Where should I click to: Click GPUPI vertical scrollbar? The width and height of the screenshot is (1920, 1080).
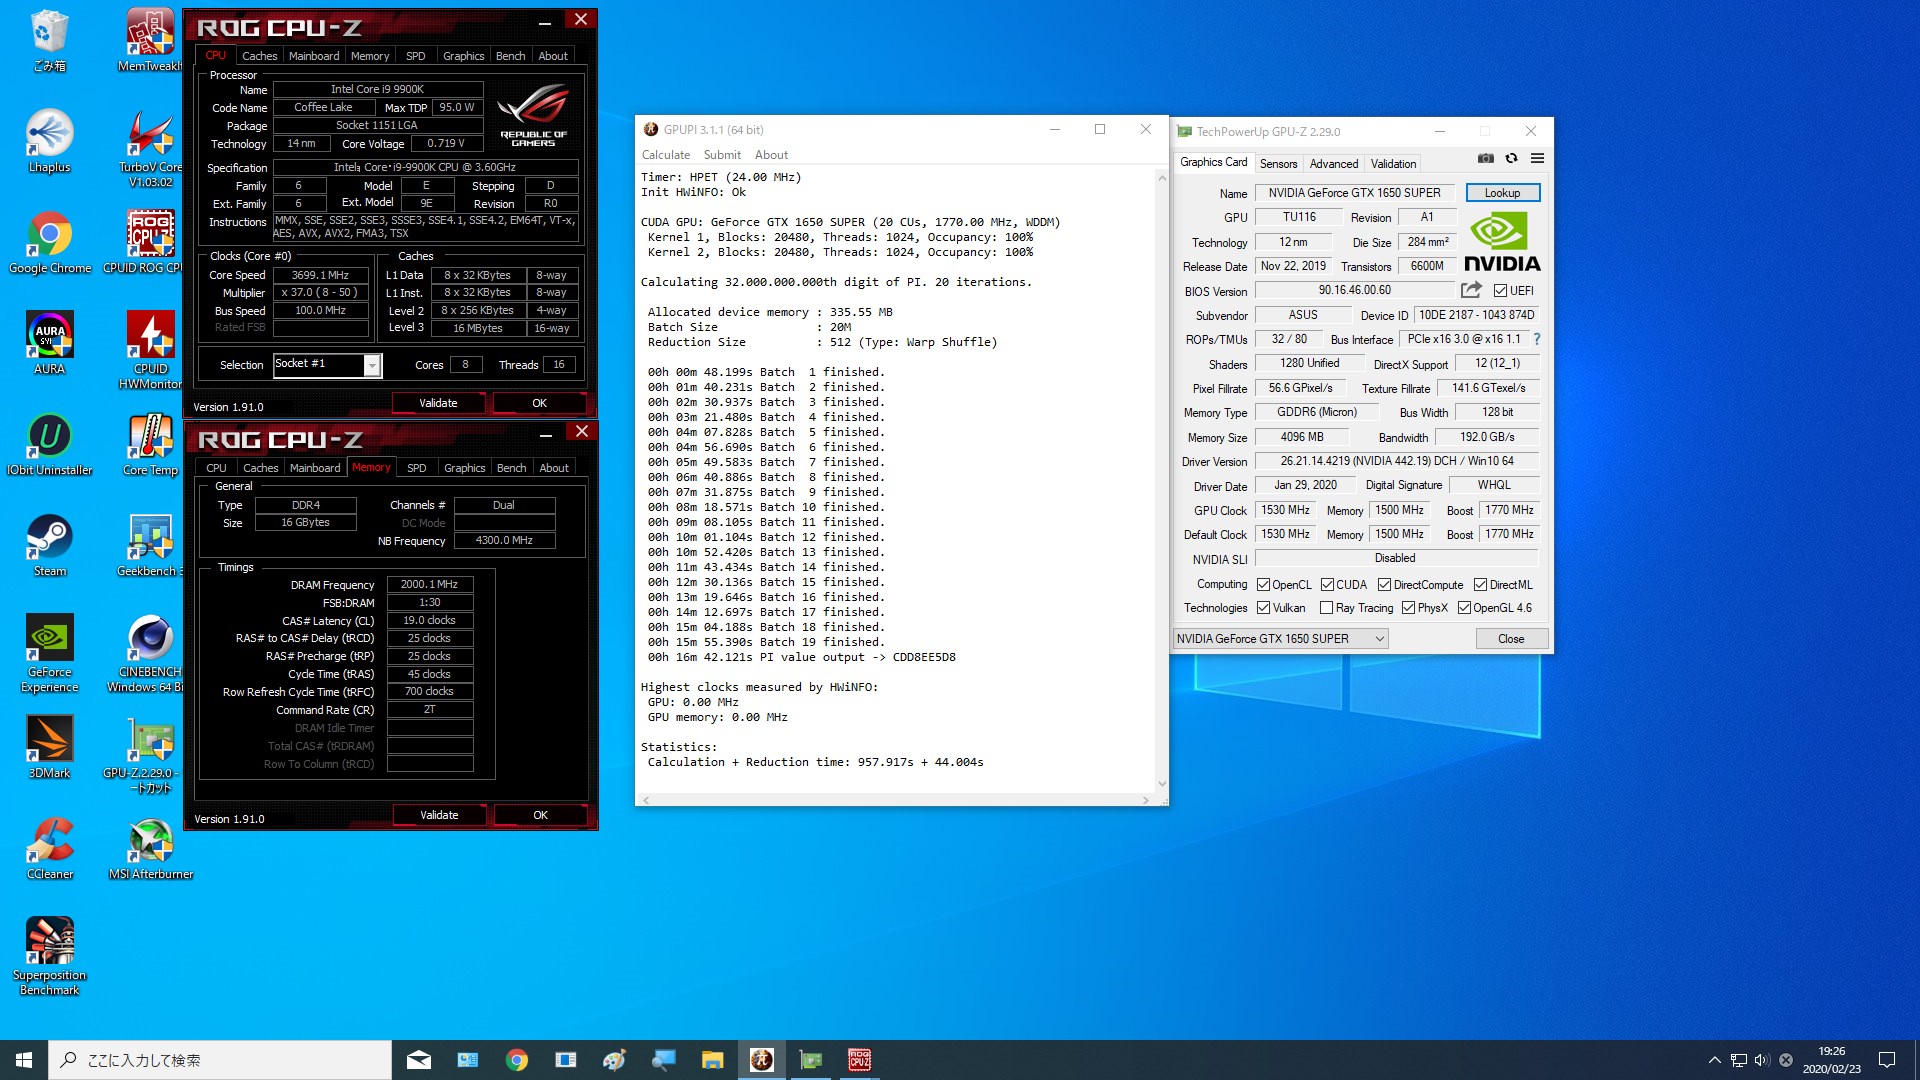(x=1161, y=480)
